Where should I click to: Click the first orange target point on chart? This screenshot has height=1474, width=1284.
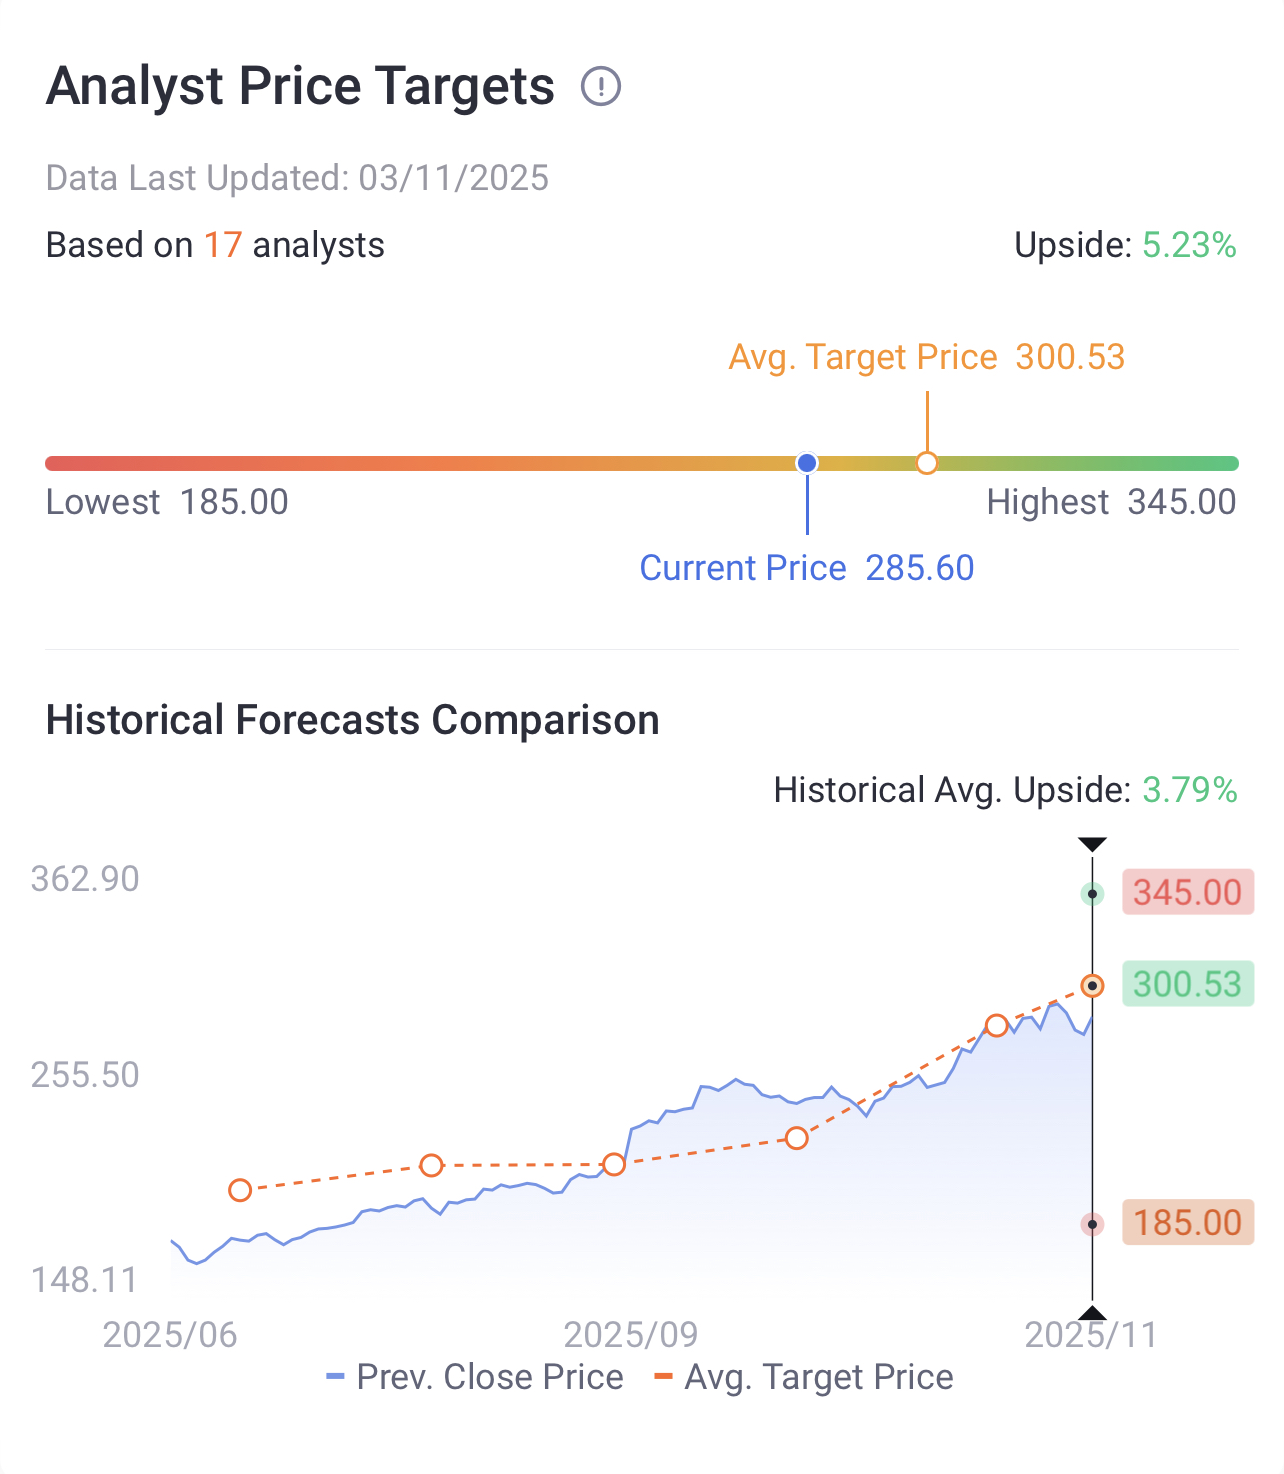(x=240, y=1190)
